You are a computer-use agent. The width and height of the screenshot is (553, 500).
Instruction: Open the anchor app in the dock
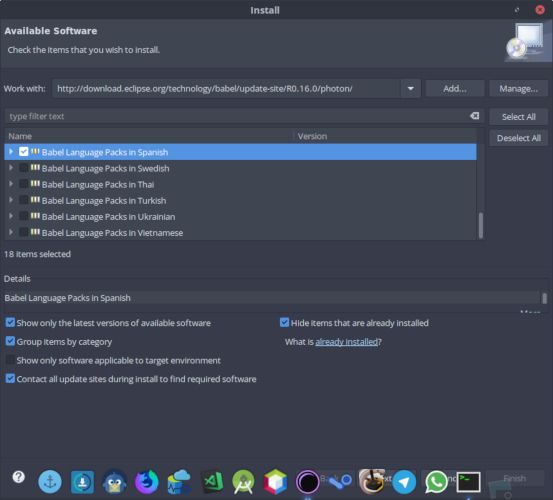(x=50, y=481)
